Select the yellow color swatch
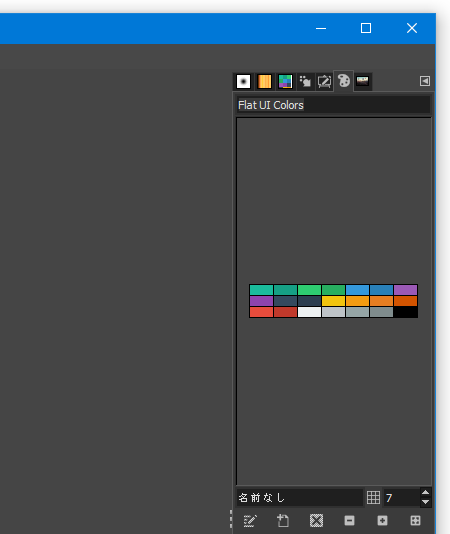Viewport: 450px width, 534px height. [x=333, y=301]
